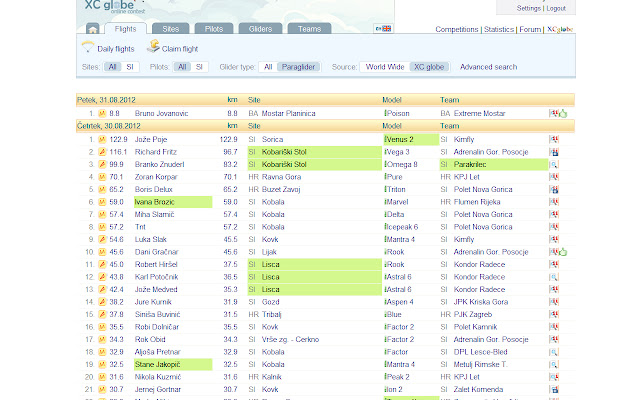Open team Extreme Mostar
The image size is (640, 400).
pyautogui.click(x=480, y=113)
